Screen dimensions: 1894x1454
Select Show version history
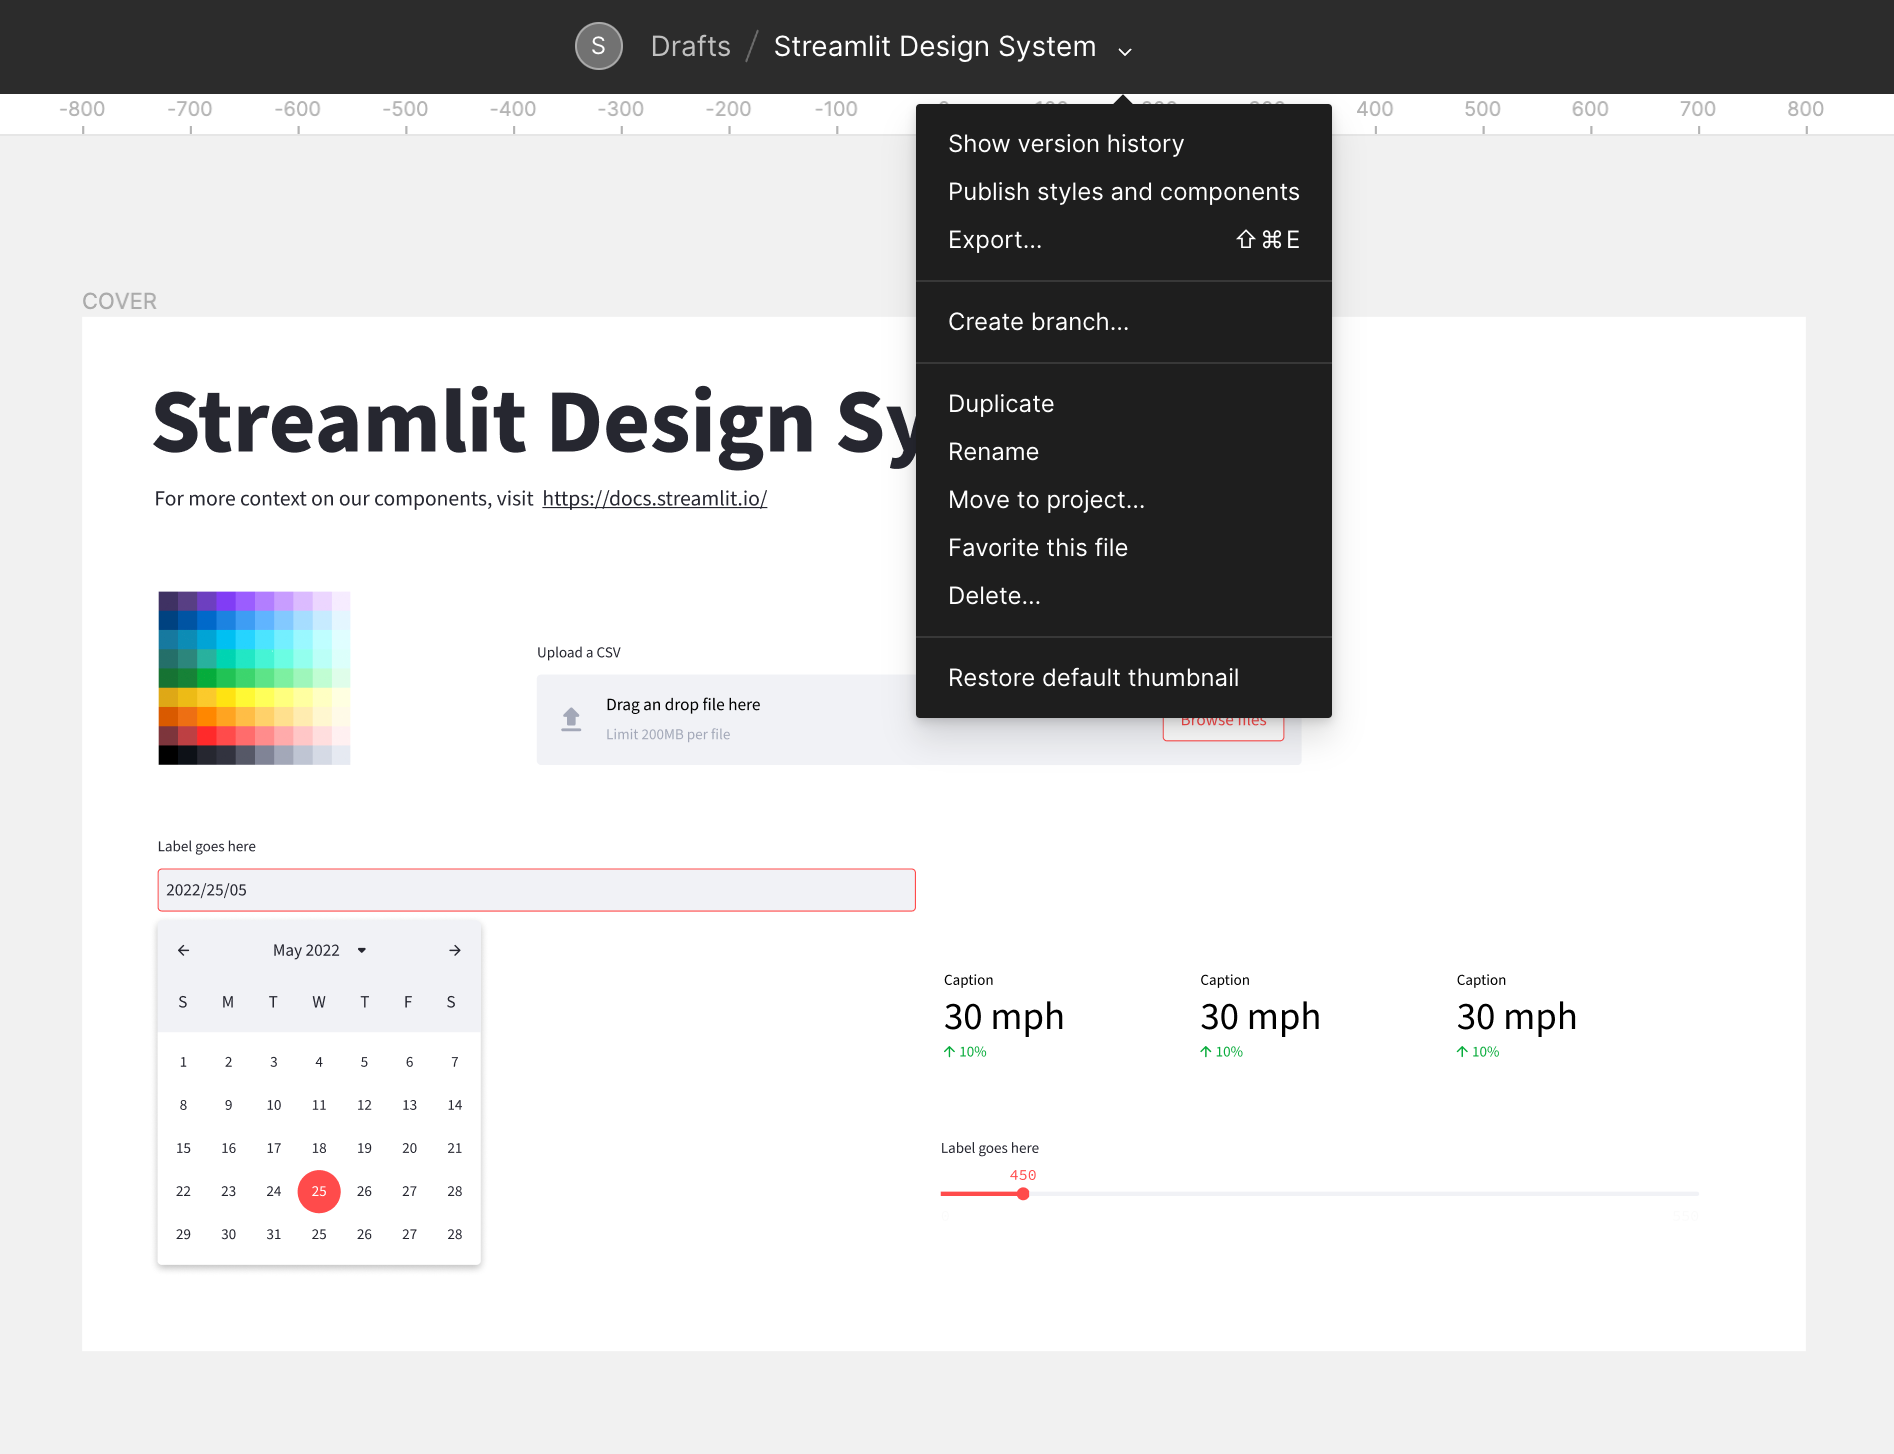tap(1066, 143)
